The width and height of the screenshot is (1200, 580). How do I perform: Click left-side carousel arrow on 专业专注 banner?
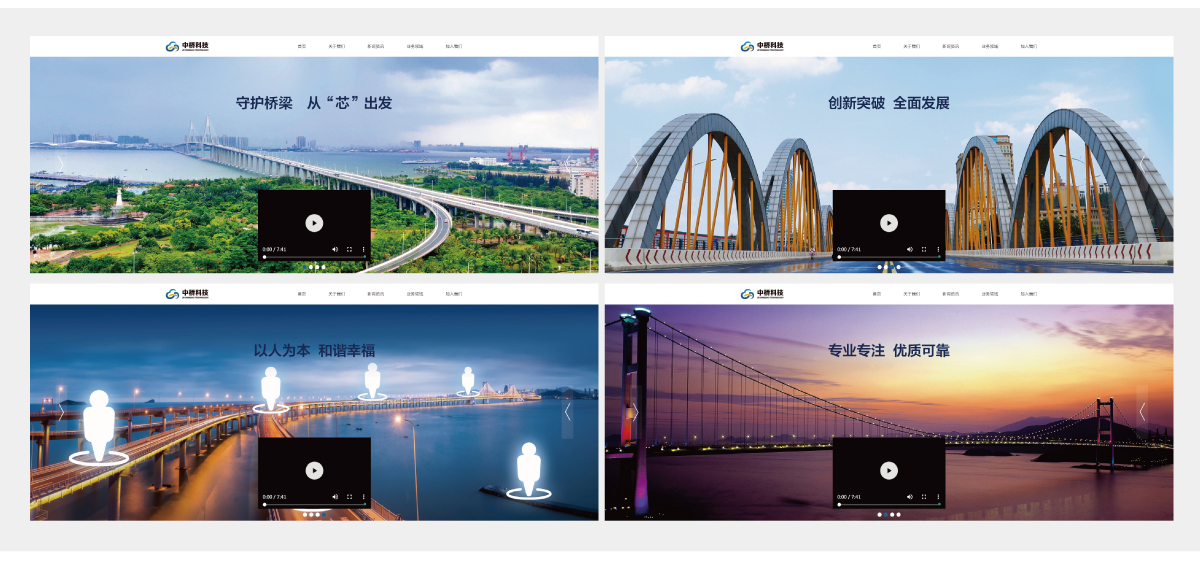pos(634,412)
